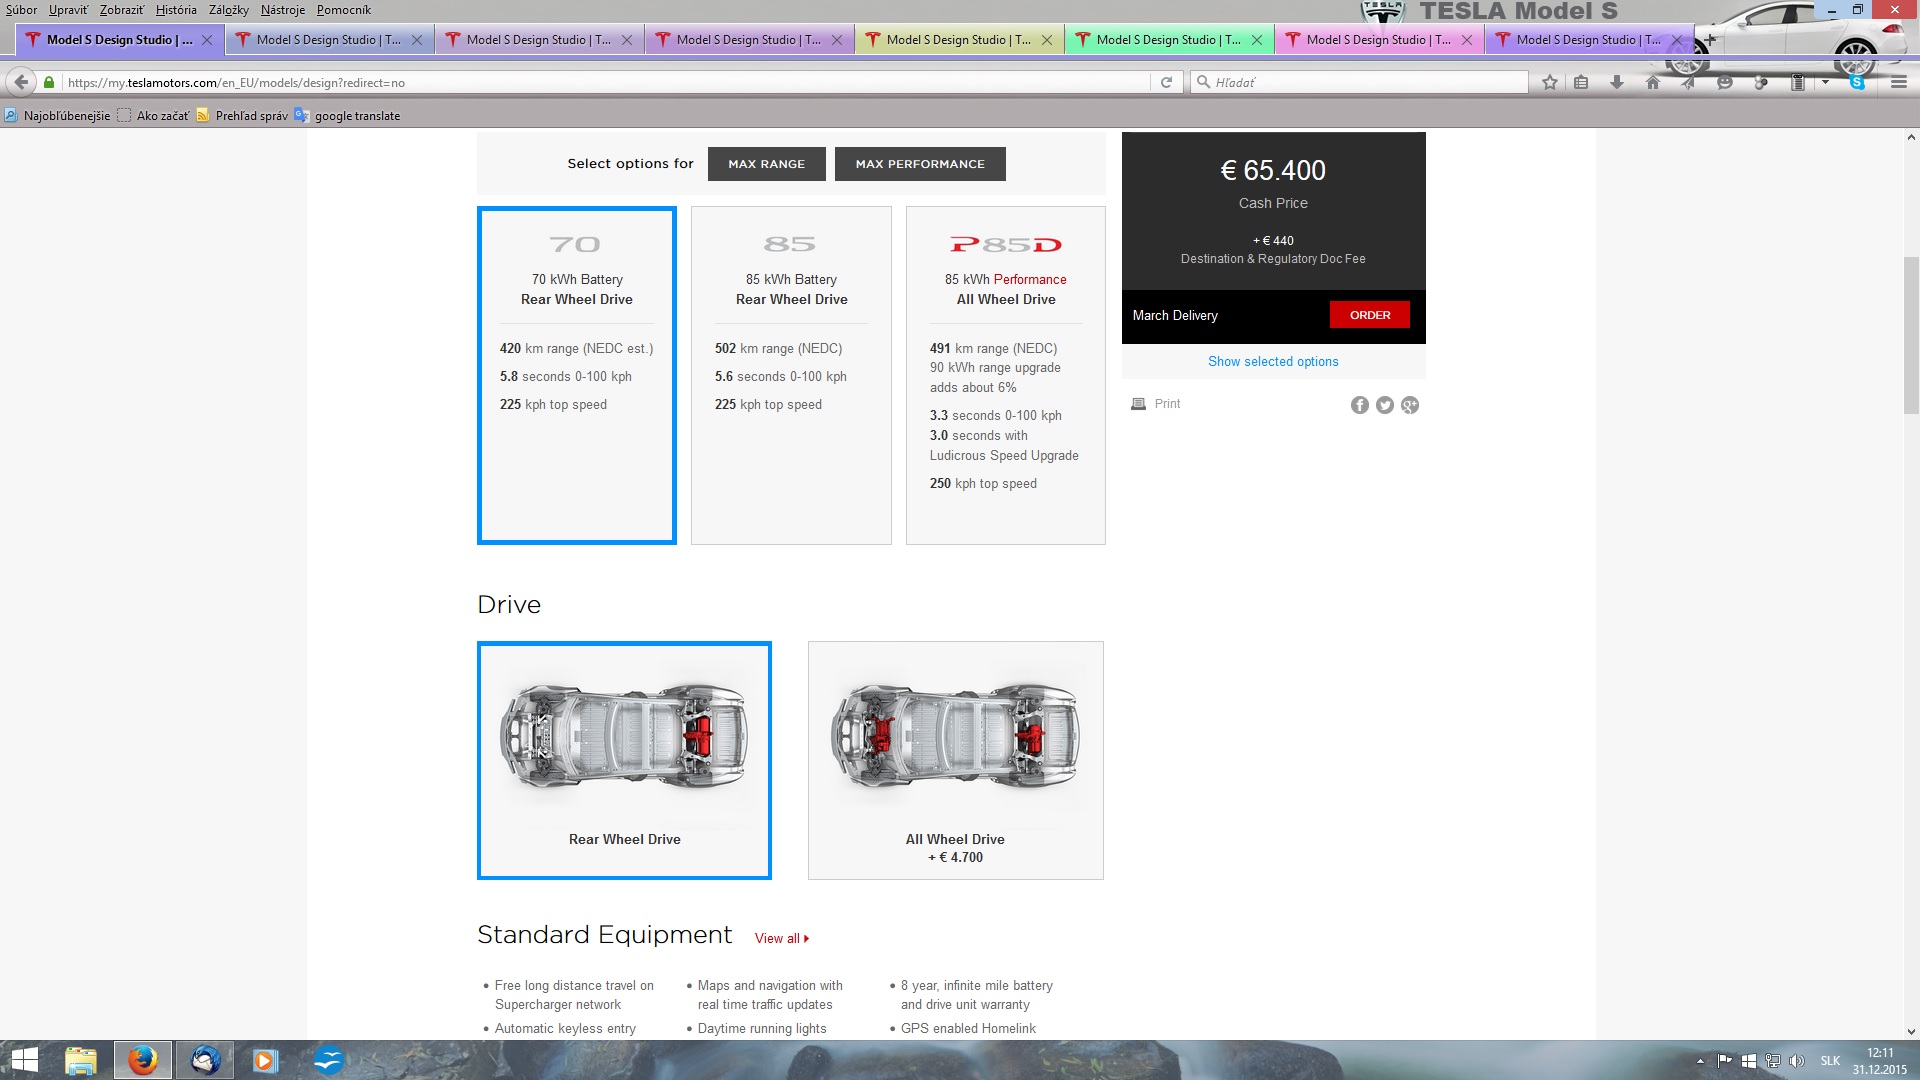Open the Zobraziť menu

122,10
